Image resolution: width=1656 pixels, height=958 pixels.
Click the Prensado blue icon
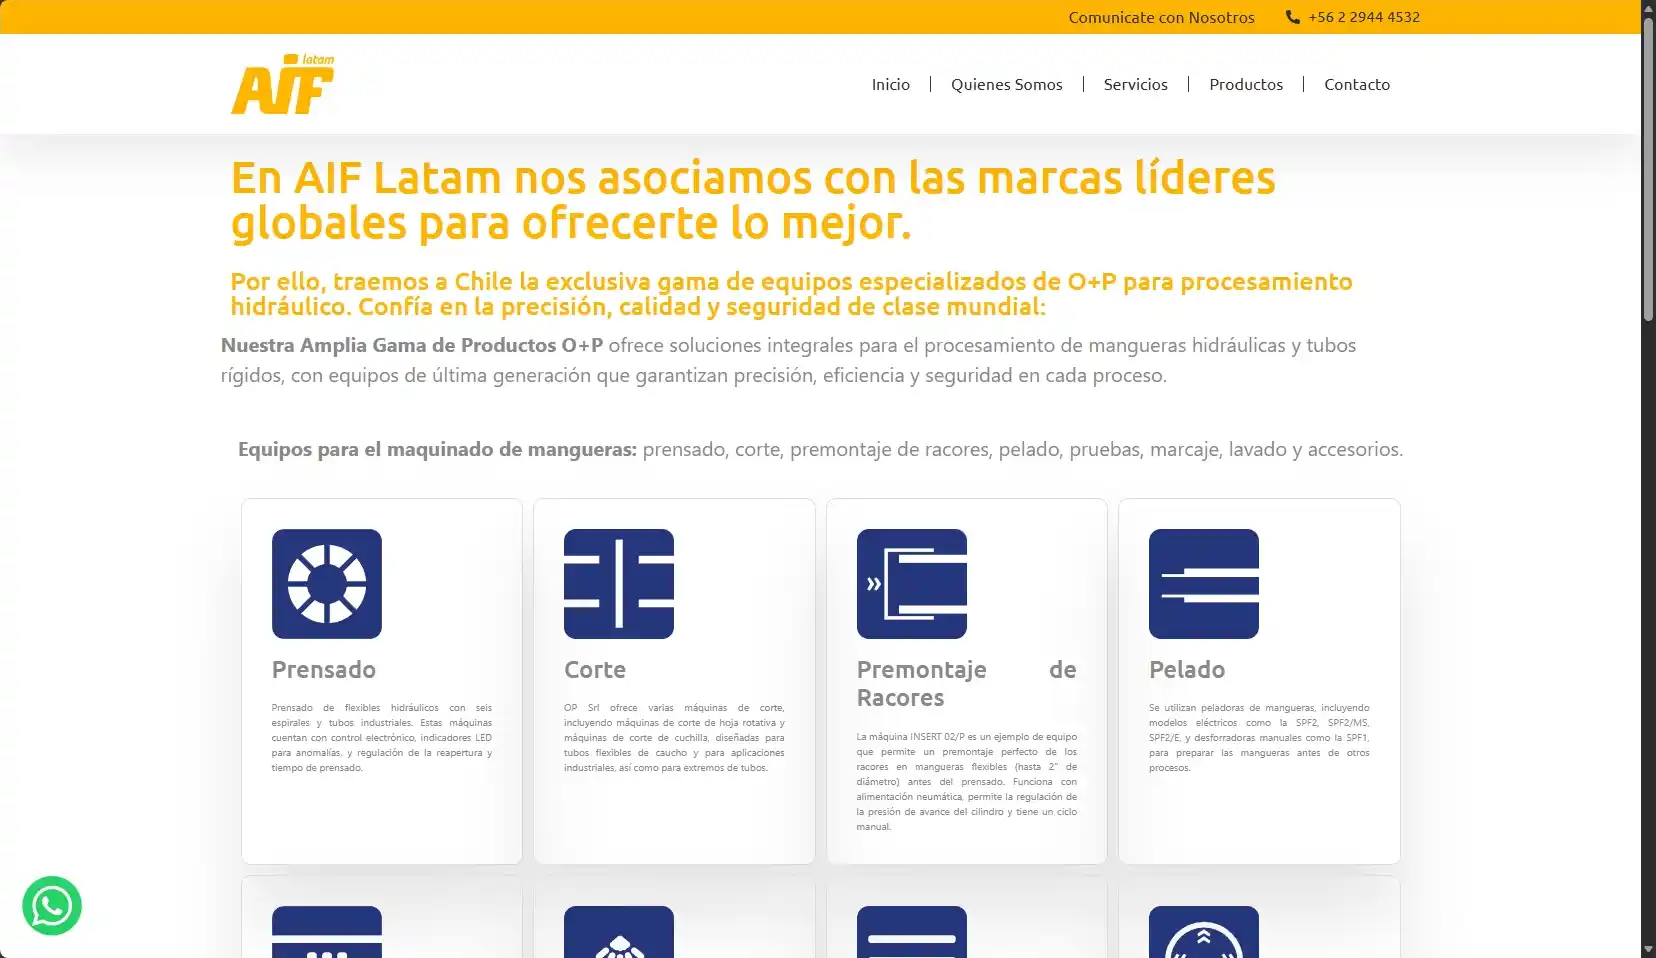pyautogui.click(x=327, y=584)
